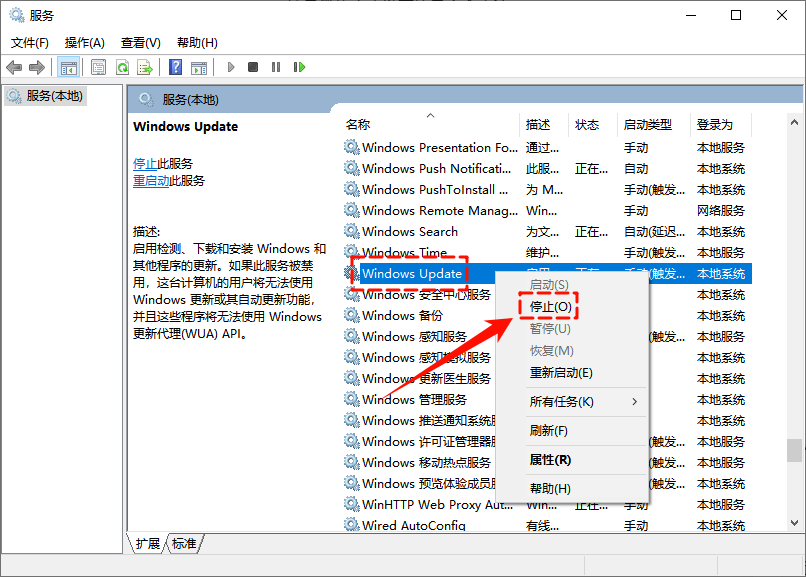The width and height of the screenshot is (806, 577).
Task: Click the Properties toolbar icon
Action: (100, 67)
